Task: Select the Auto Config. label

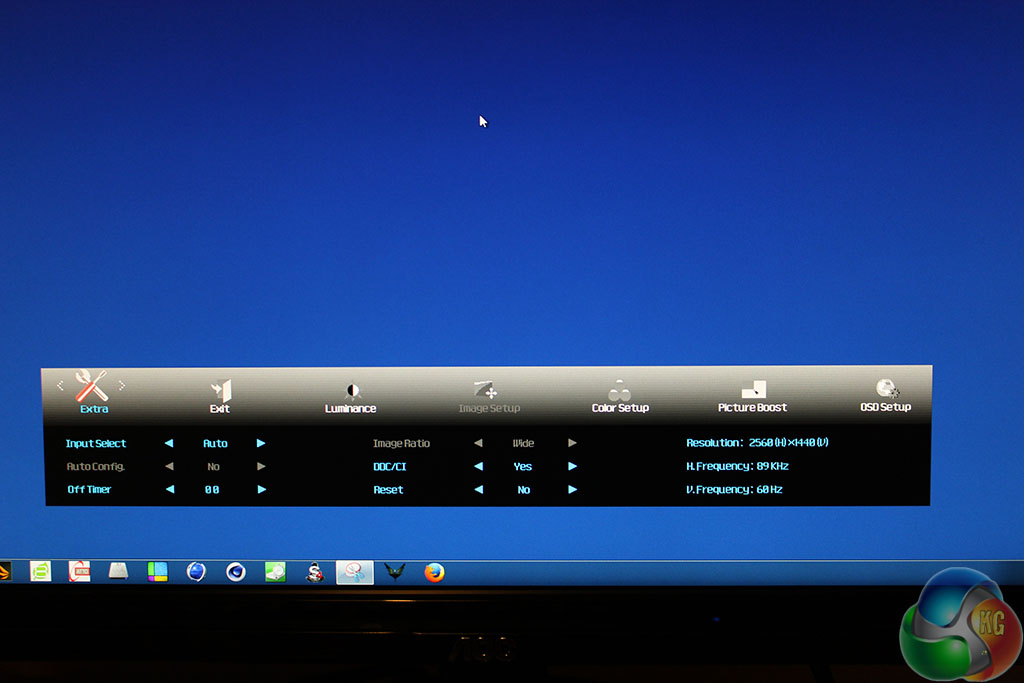Action: coord(95,466)
